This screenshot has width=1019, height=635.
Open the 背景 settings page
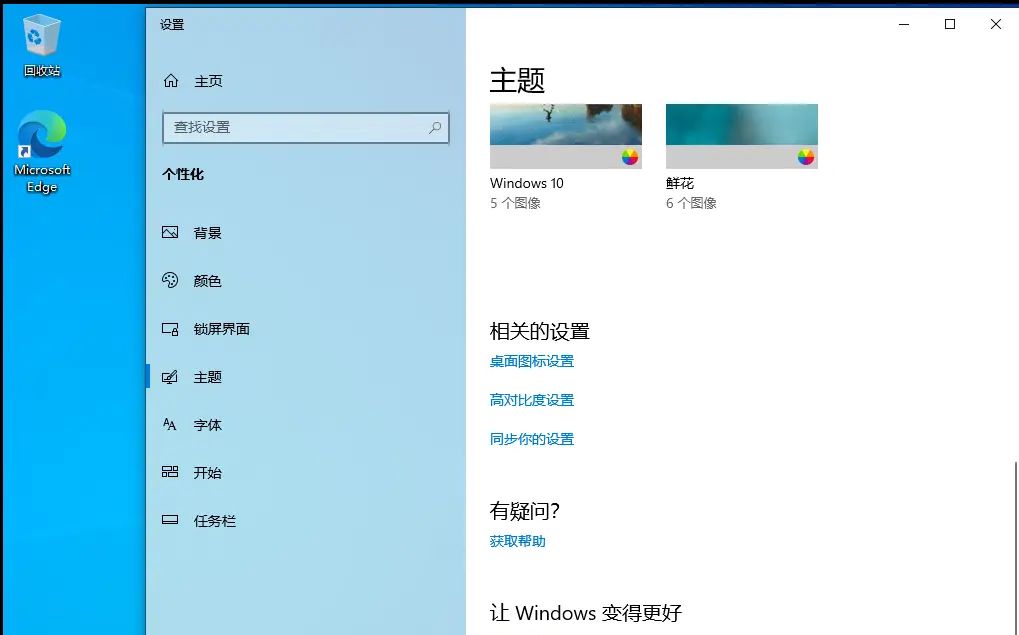pos(207,233)
